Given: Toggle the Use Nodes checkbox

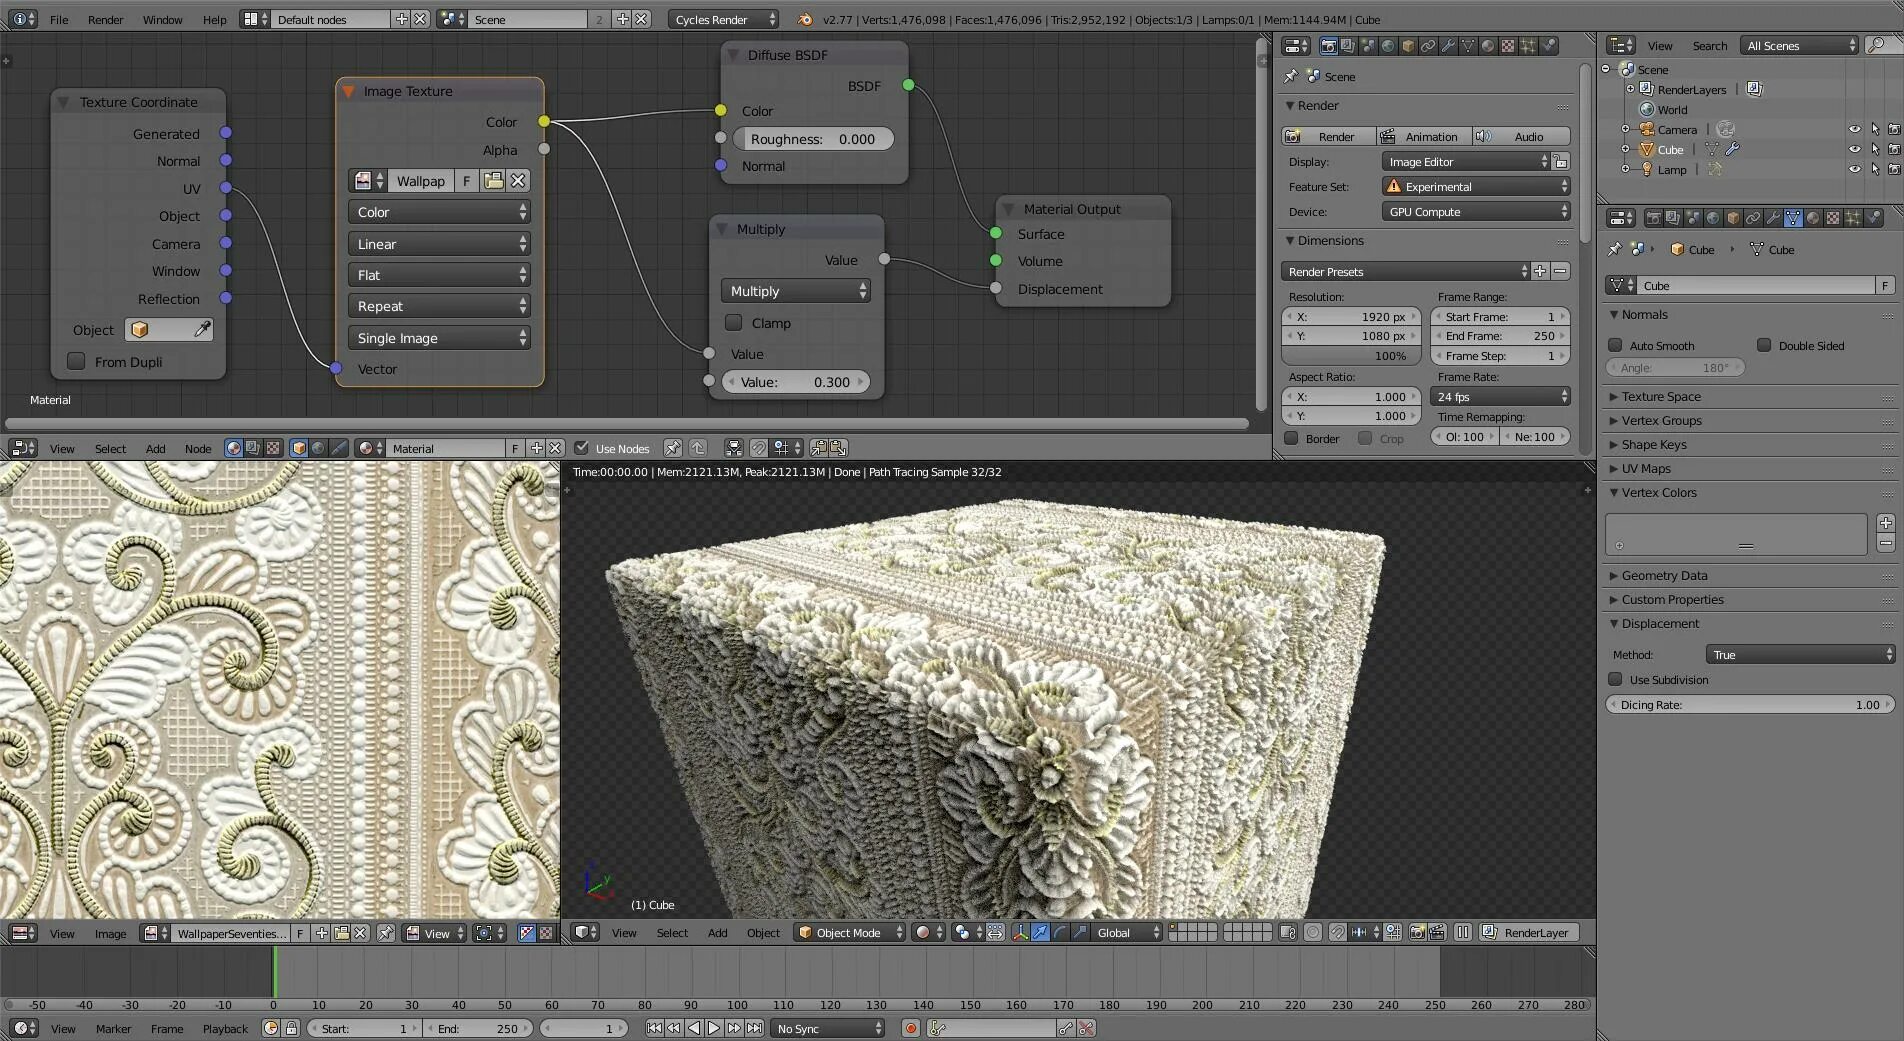Looking at the screenshot, I should tap(582, 448).
